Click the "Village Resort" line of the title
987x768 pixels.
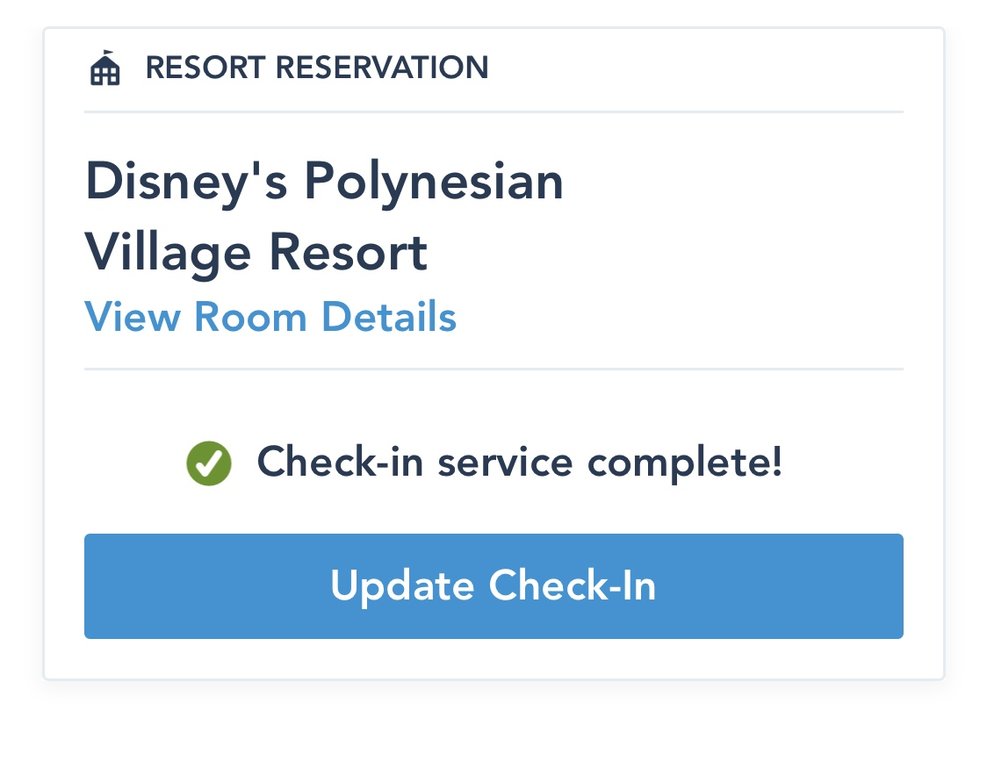pos(256,252)
